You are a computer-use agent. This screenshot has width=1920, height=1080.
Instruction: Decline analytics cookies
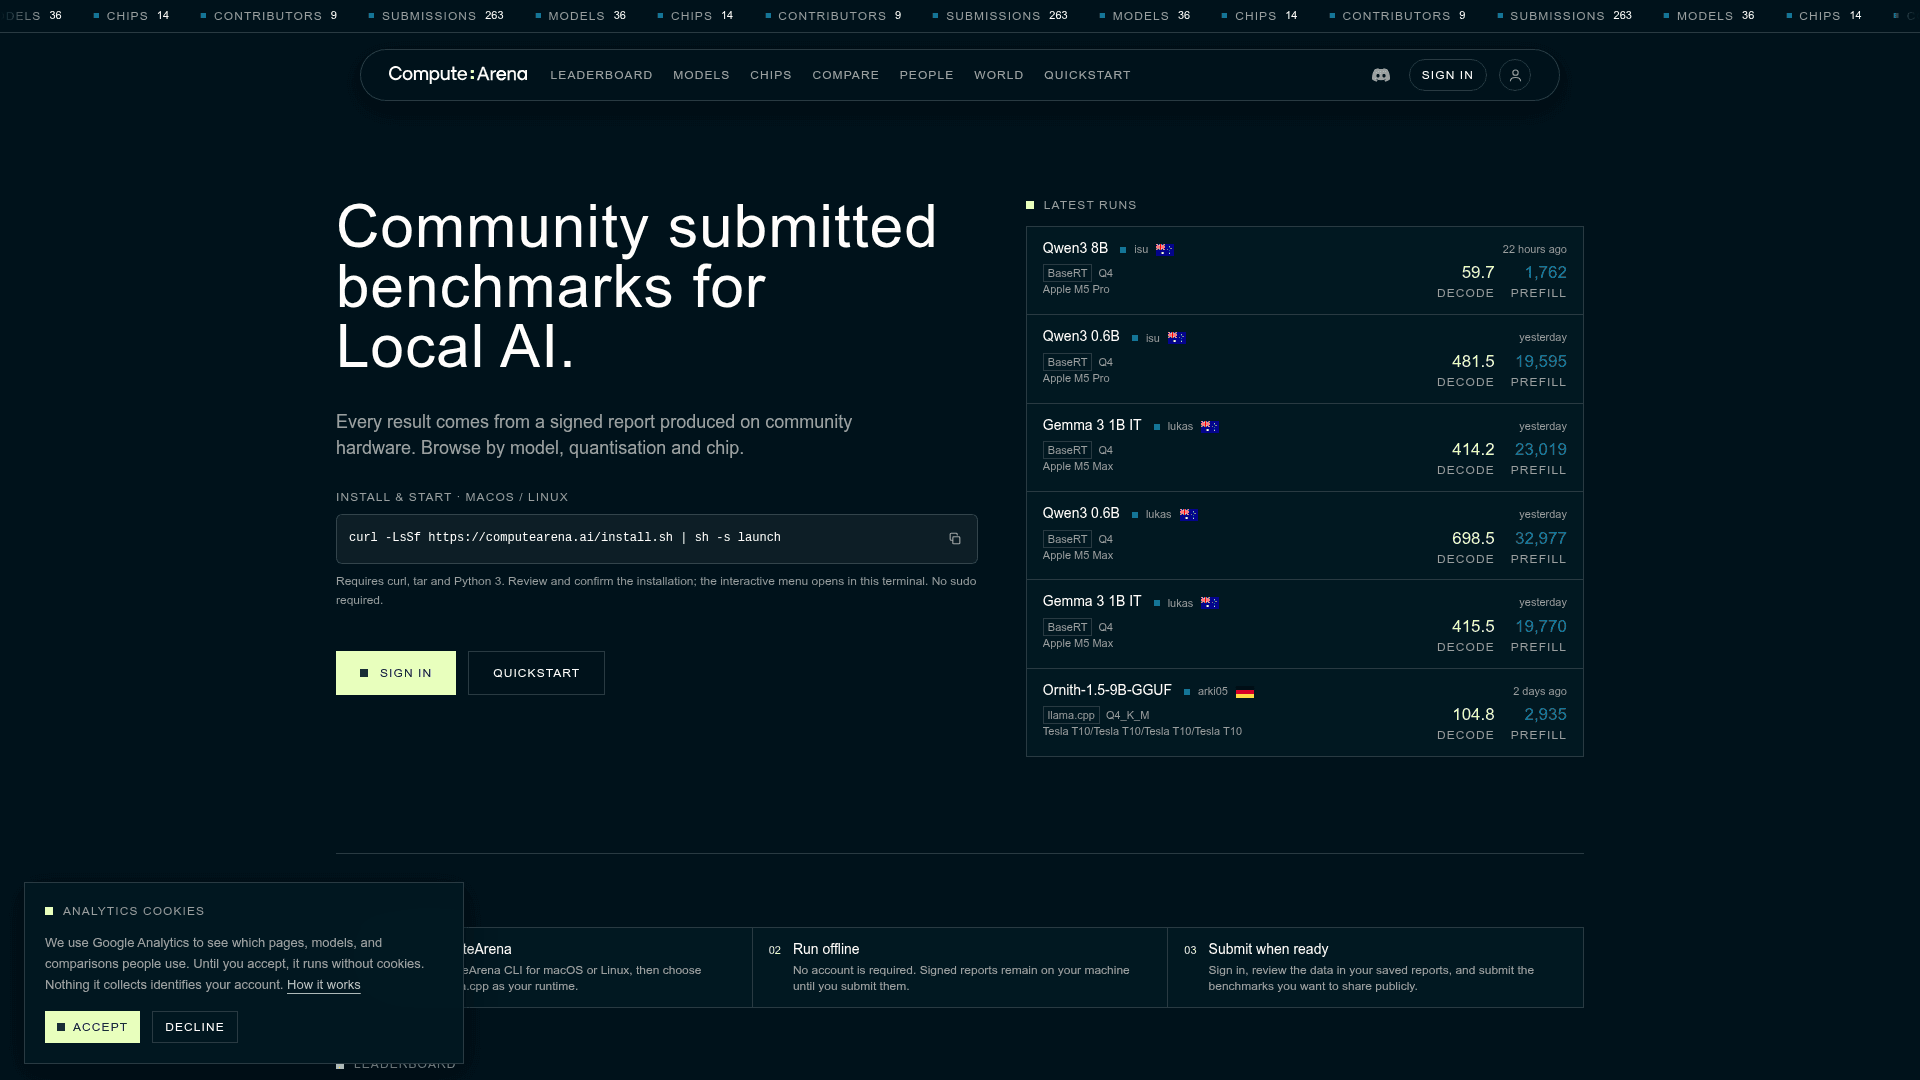(195, 1027)
